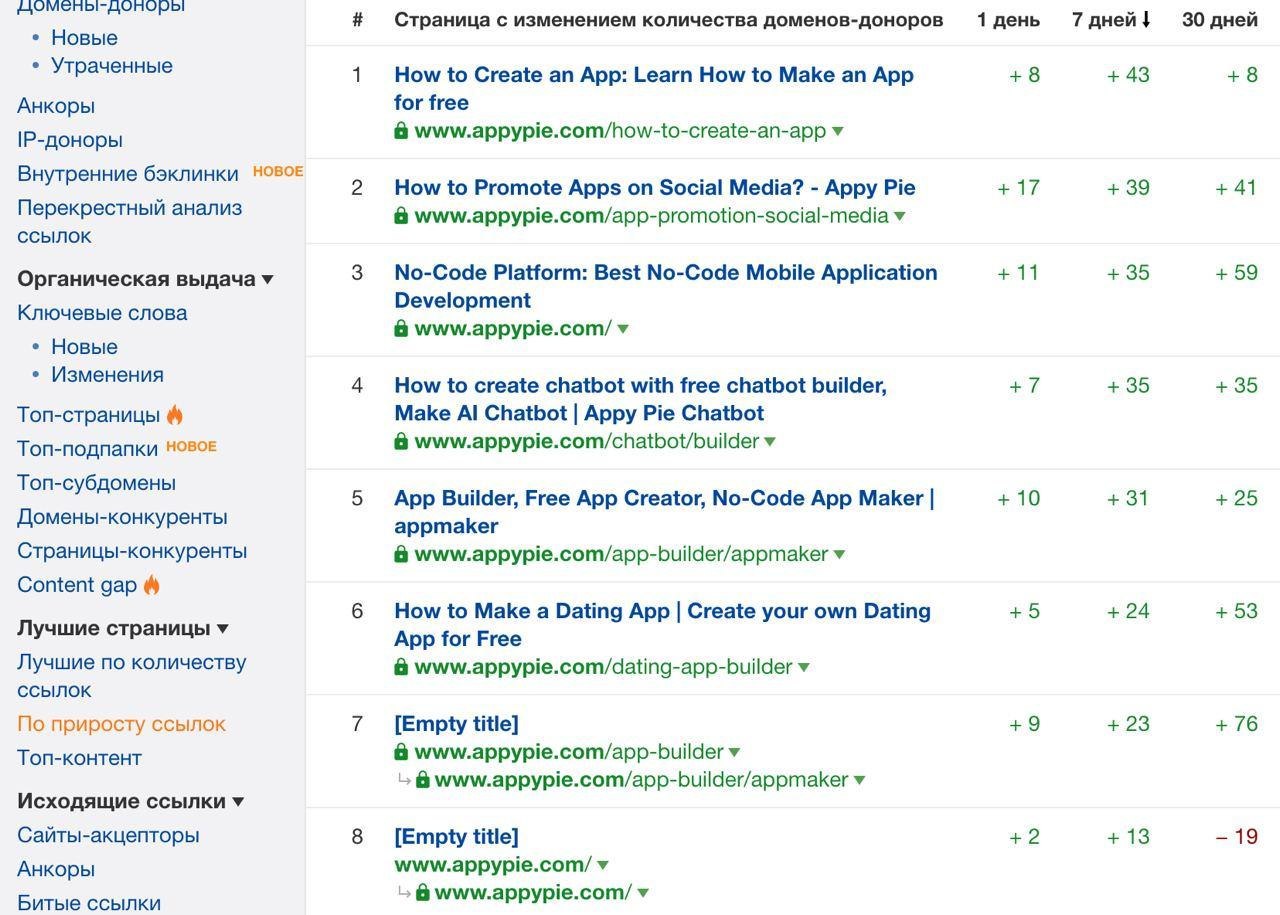Open dropdown arrow after app-promotion-social-media URL
1280x915 pixels.
pyautogui.click(x=900, y=216)
